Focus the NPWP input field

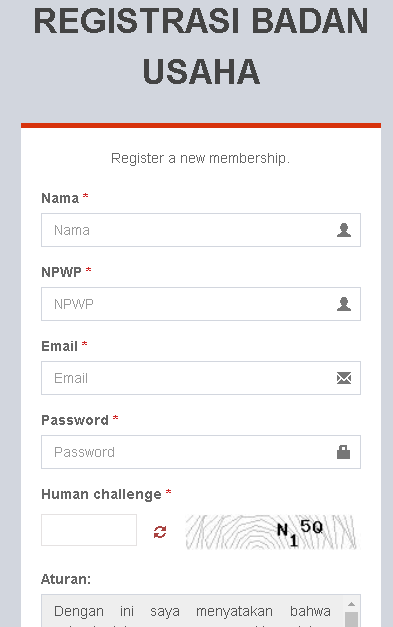[201, 304]
